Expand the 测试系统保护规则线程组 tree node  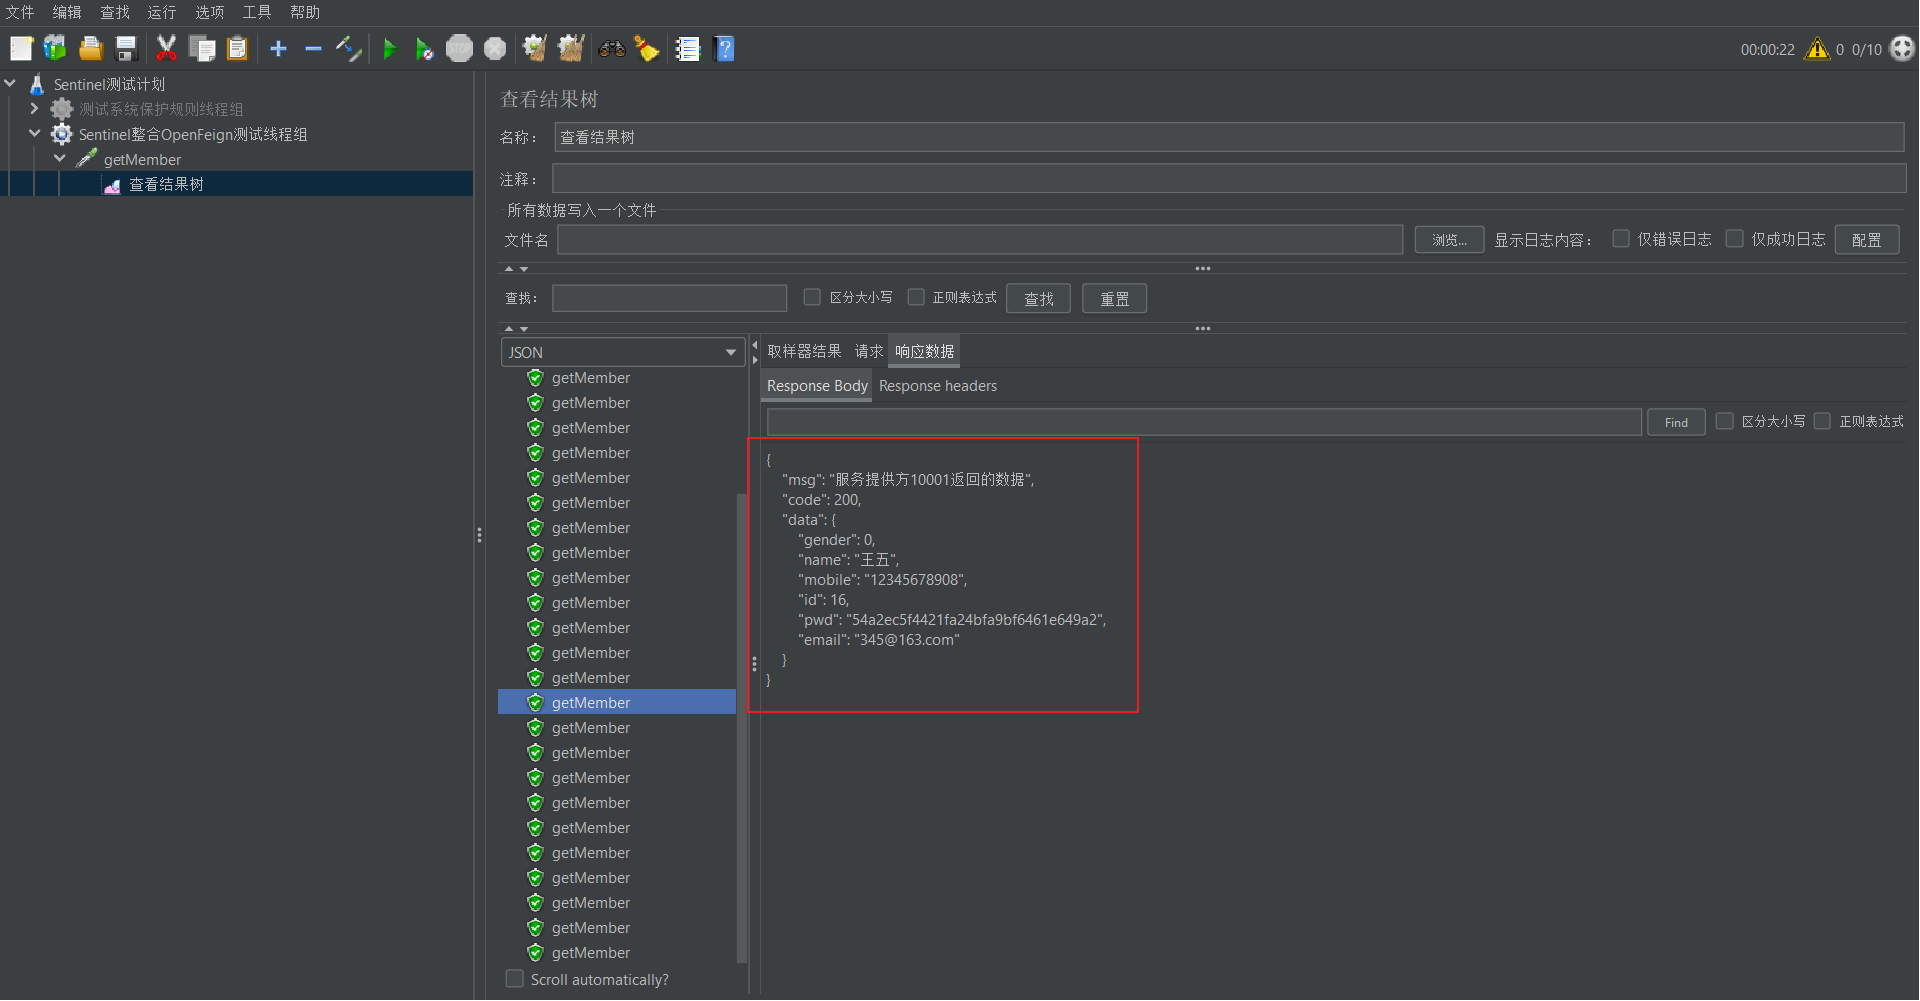34,109
